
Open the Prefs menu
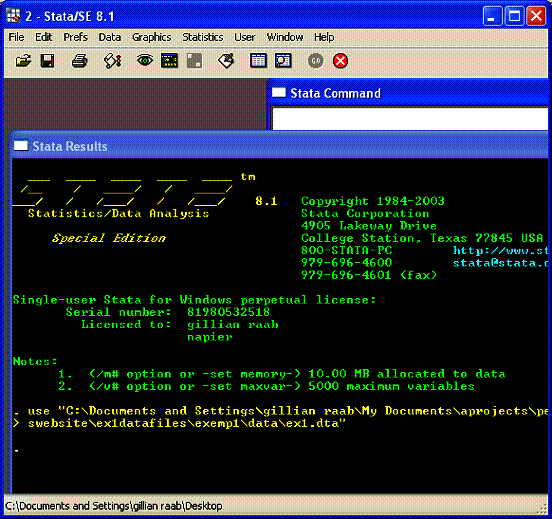click(x=75, y=37)
